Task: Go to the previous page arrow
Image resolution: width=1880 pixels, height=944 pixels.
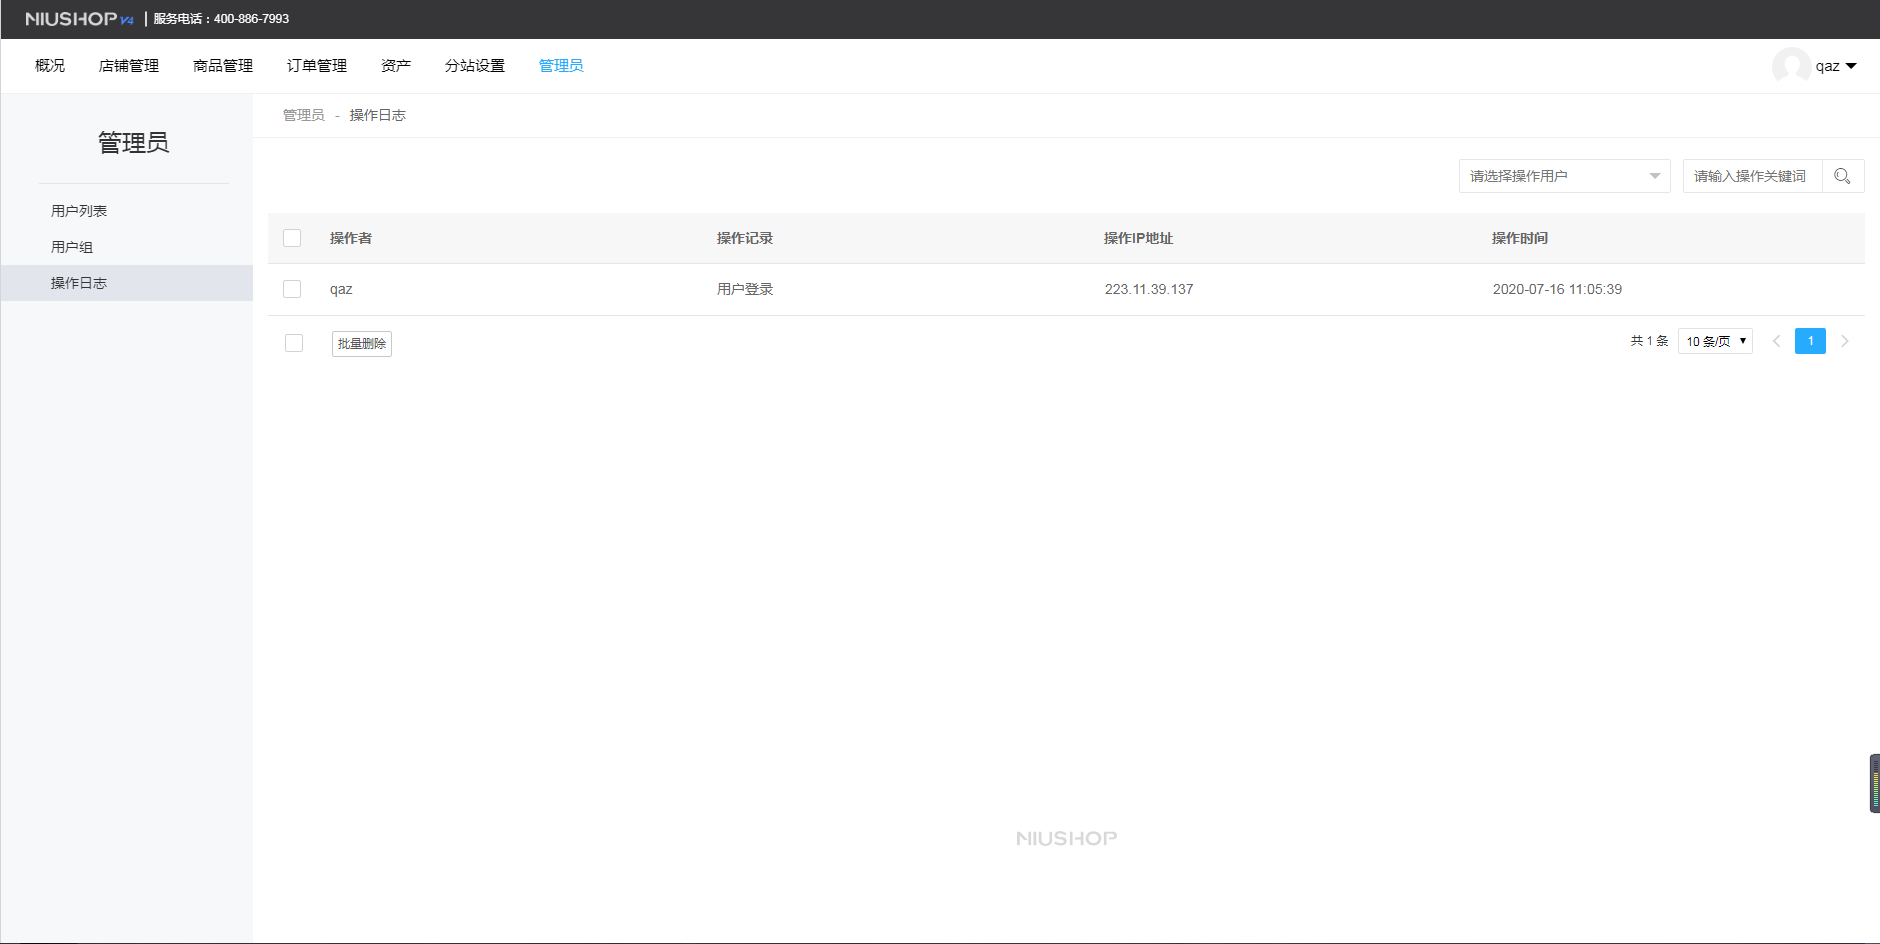Action: pyautogui.click(x=1777, y=341)
